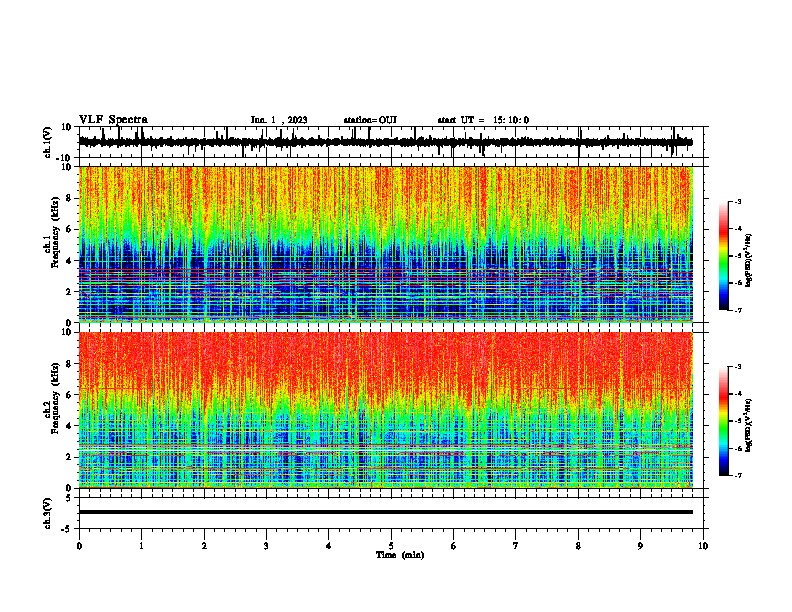Click the 'VLF Spectra' title text
The width and height of the screenshot is (792, 612).
point(113,120)
